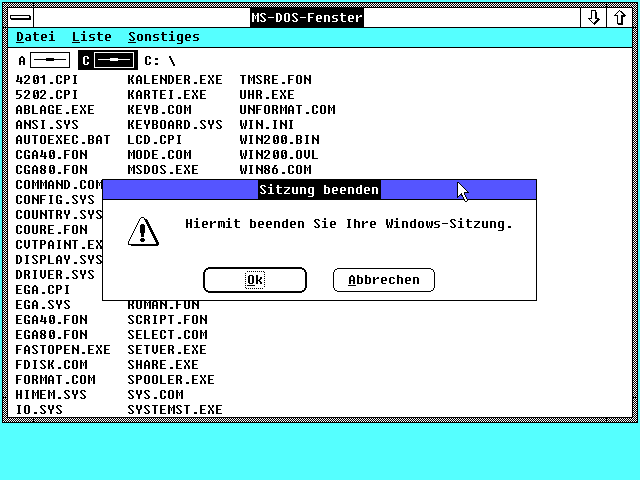Select file MODE.COM
Viewport: 640px width, 480px height.
(159, 155)
